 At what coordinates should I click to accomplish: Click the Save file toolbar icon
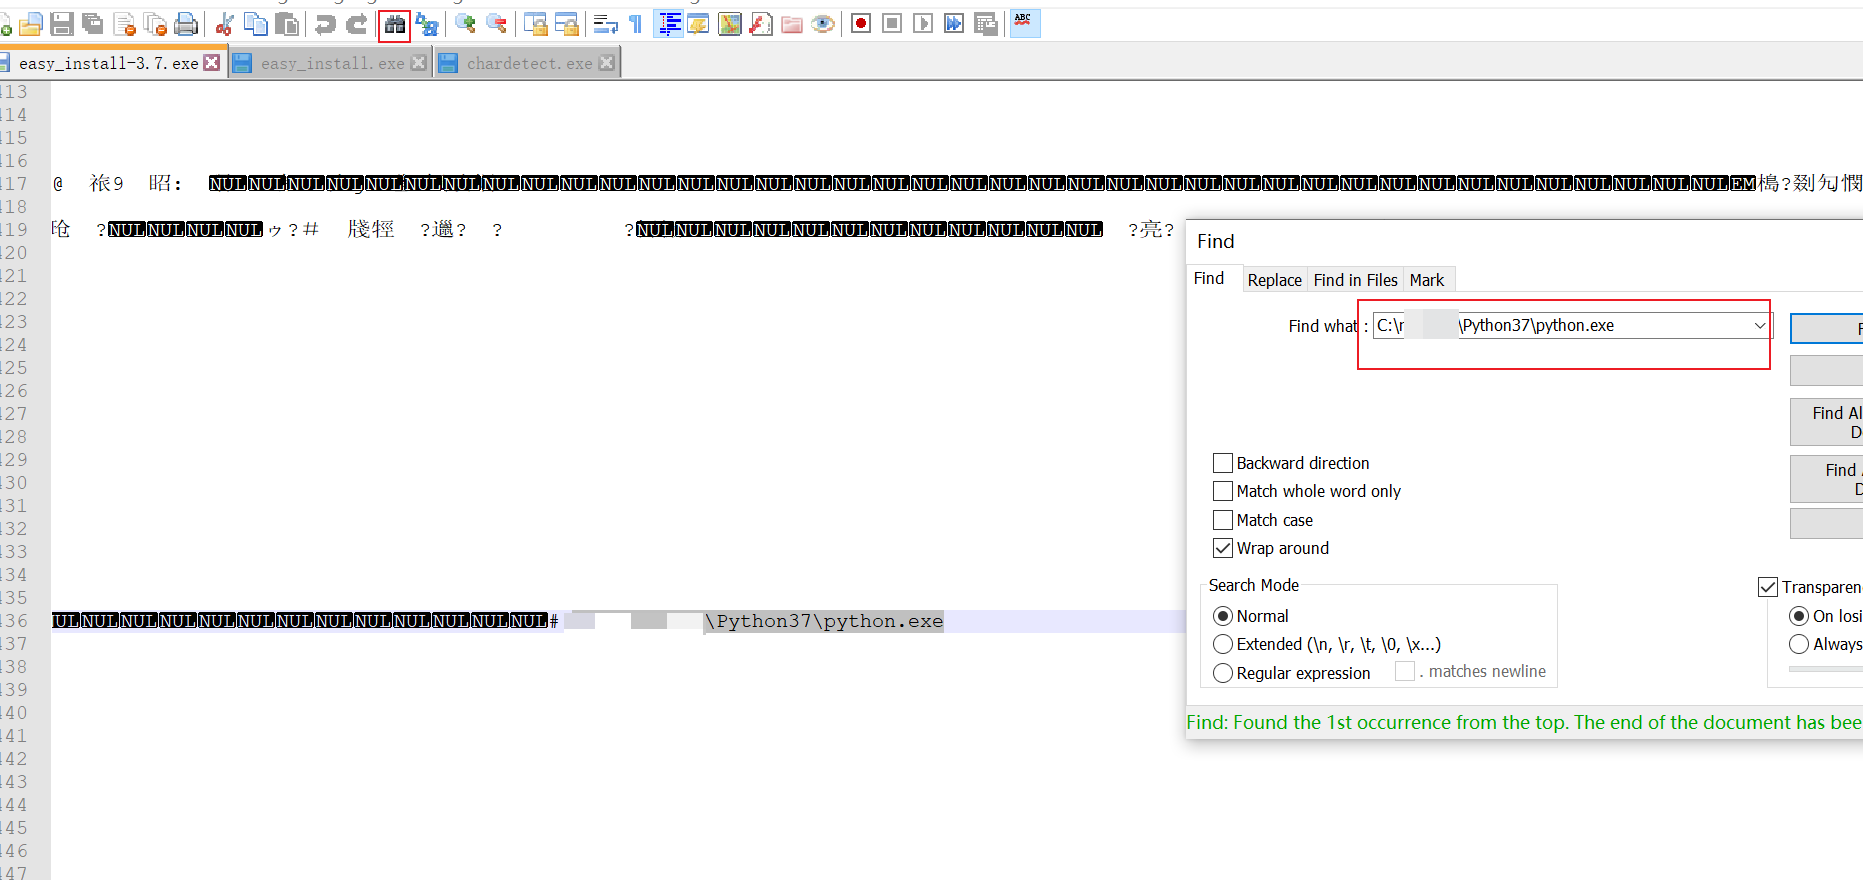(x=62, y=24)
